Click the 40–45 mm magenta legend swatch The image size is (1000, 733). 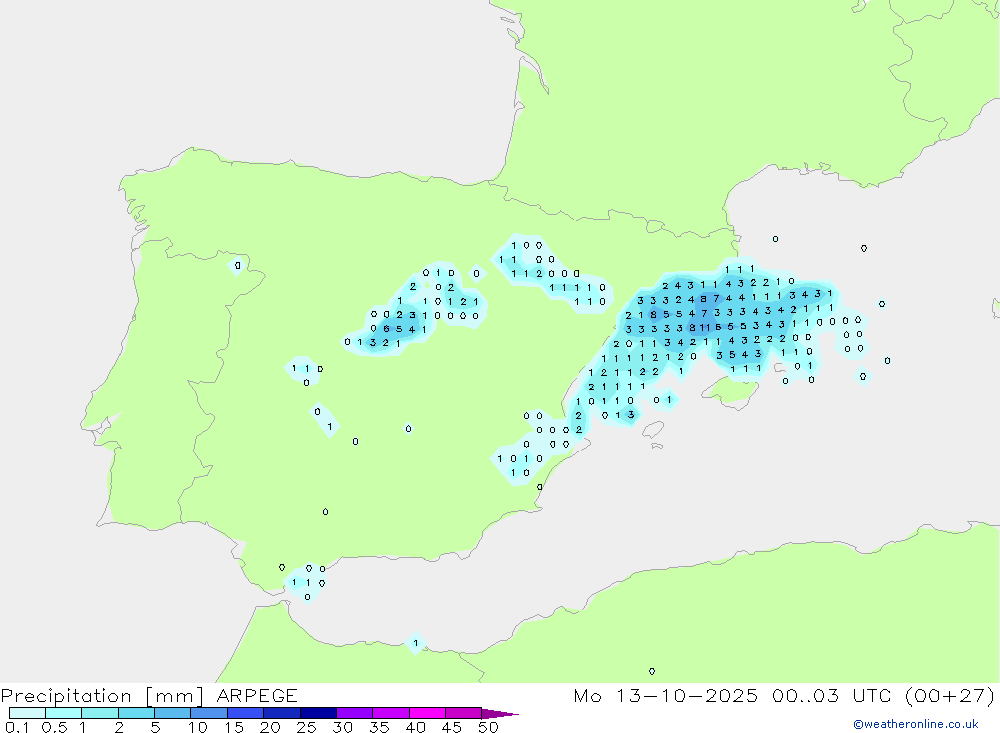[427, 713]
